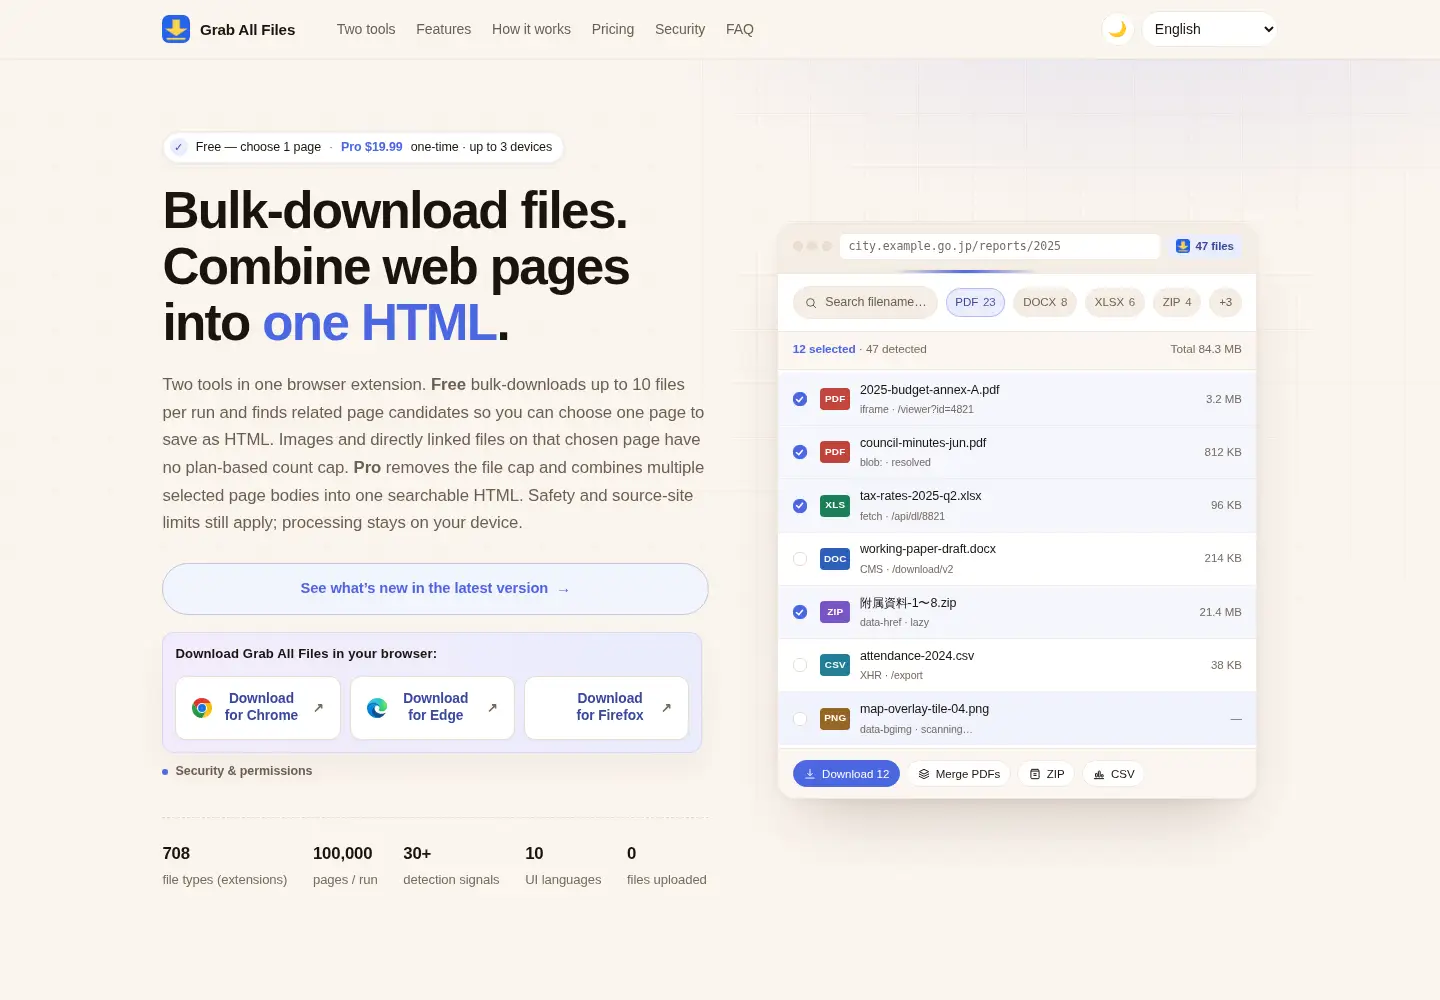Image resolution: width=1440 pixels, height=1000 pixels.
Task: Click file name attendance-2024.csv
Action: pyautogui.click(x=917, y=656)
